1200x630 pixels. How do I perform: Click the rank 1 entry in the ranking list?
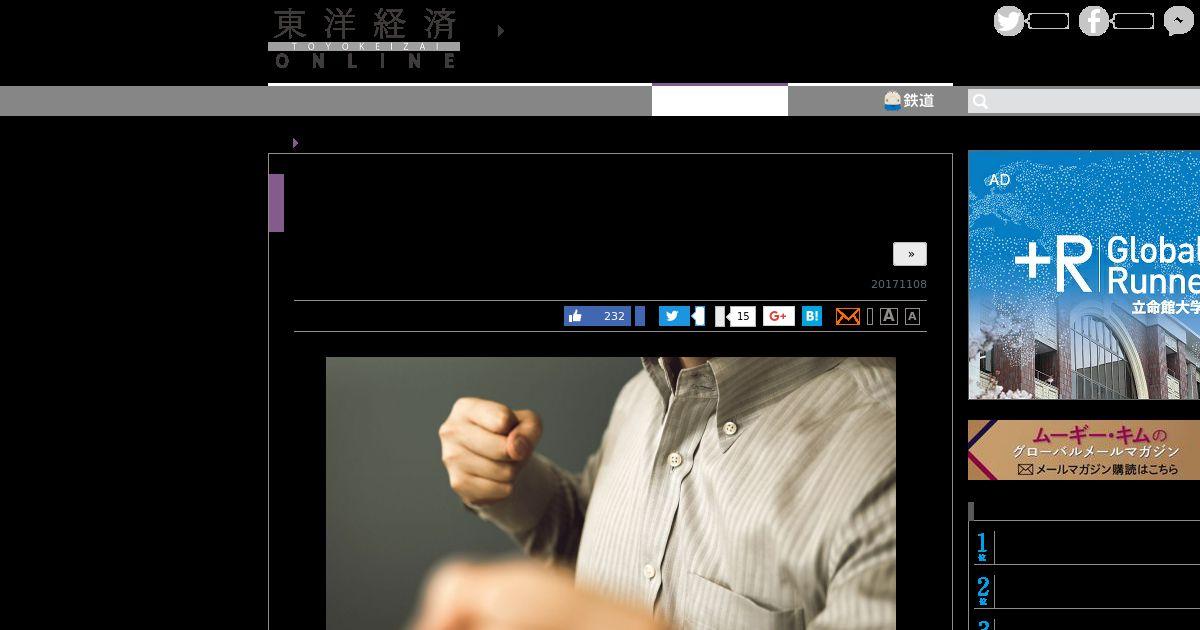[1087, 547]
